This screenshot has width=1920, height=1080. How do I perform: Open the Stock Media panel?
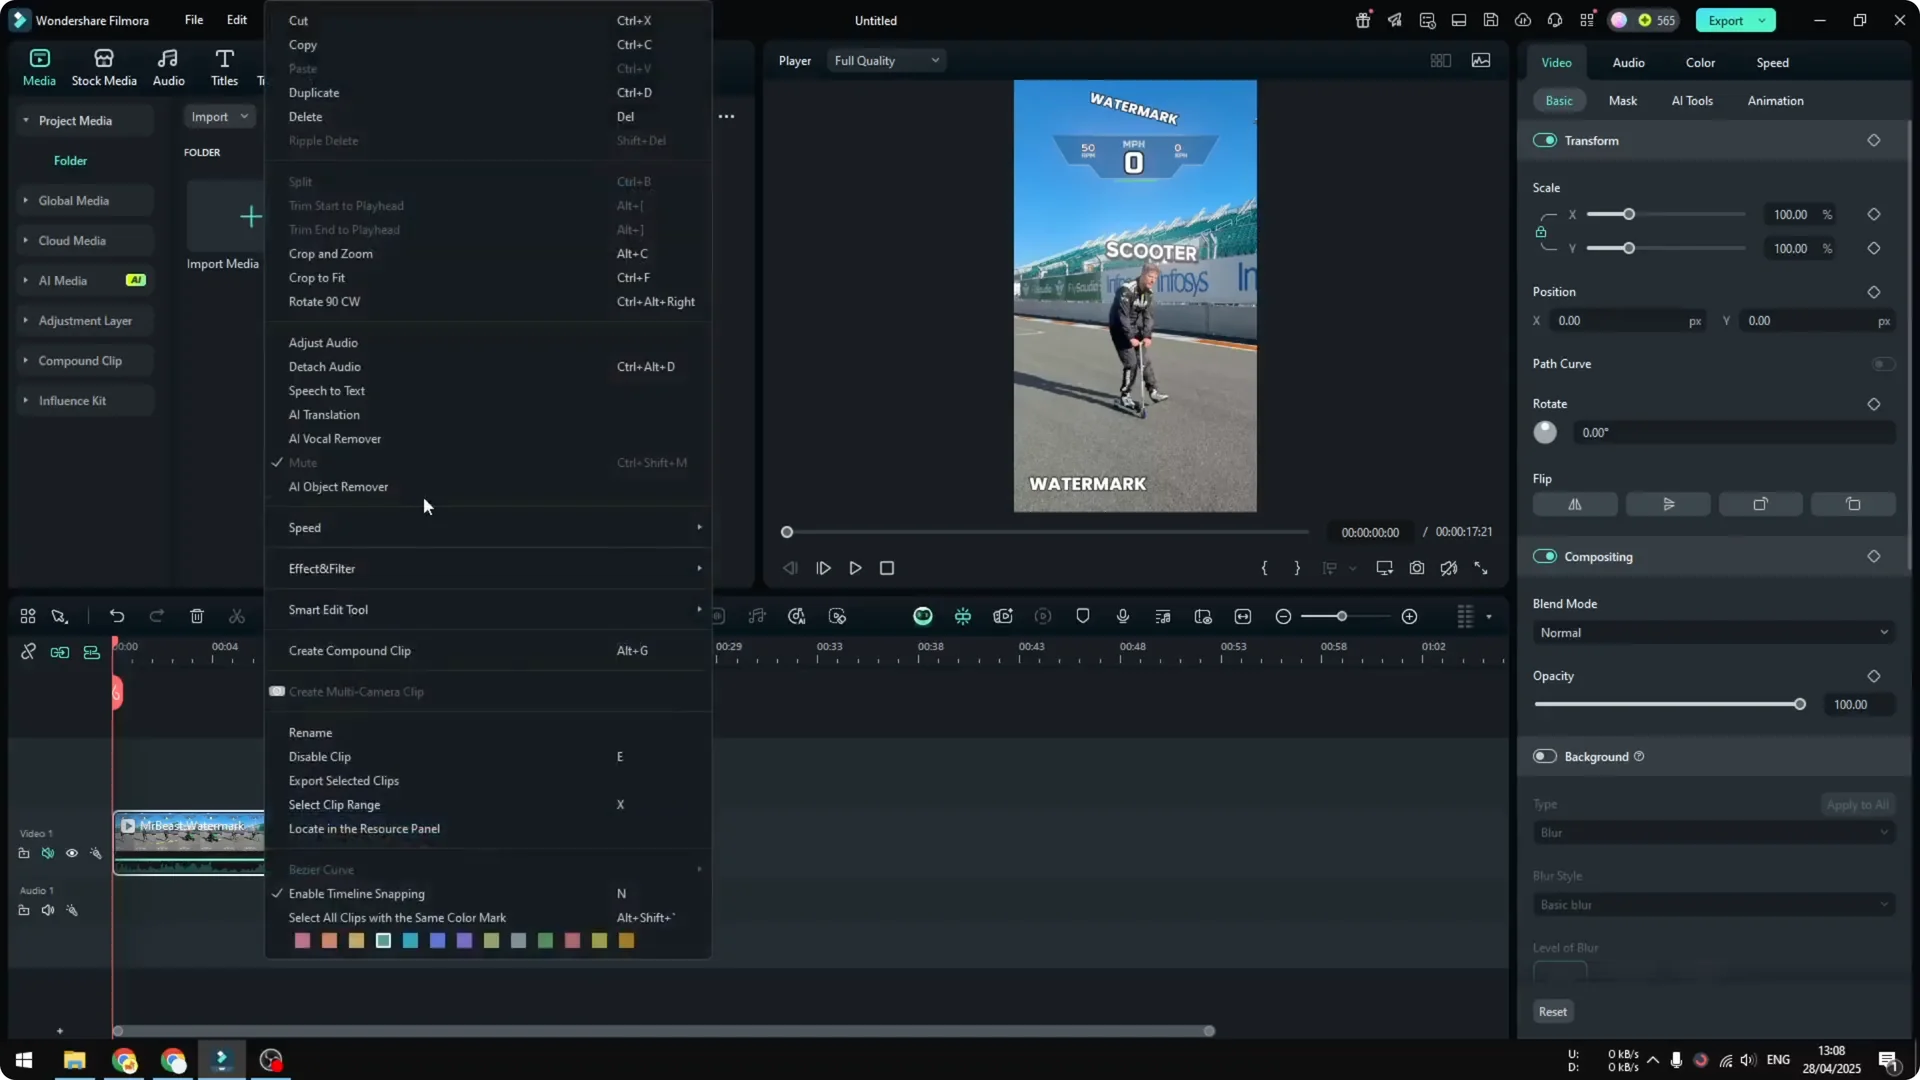pos(103,66)
